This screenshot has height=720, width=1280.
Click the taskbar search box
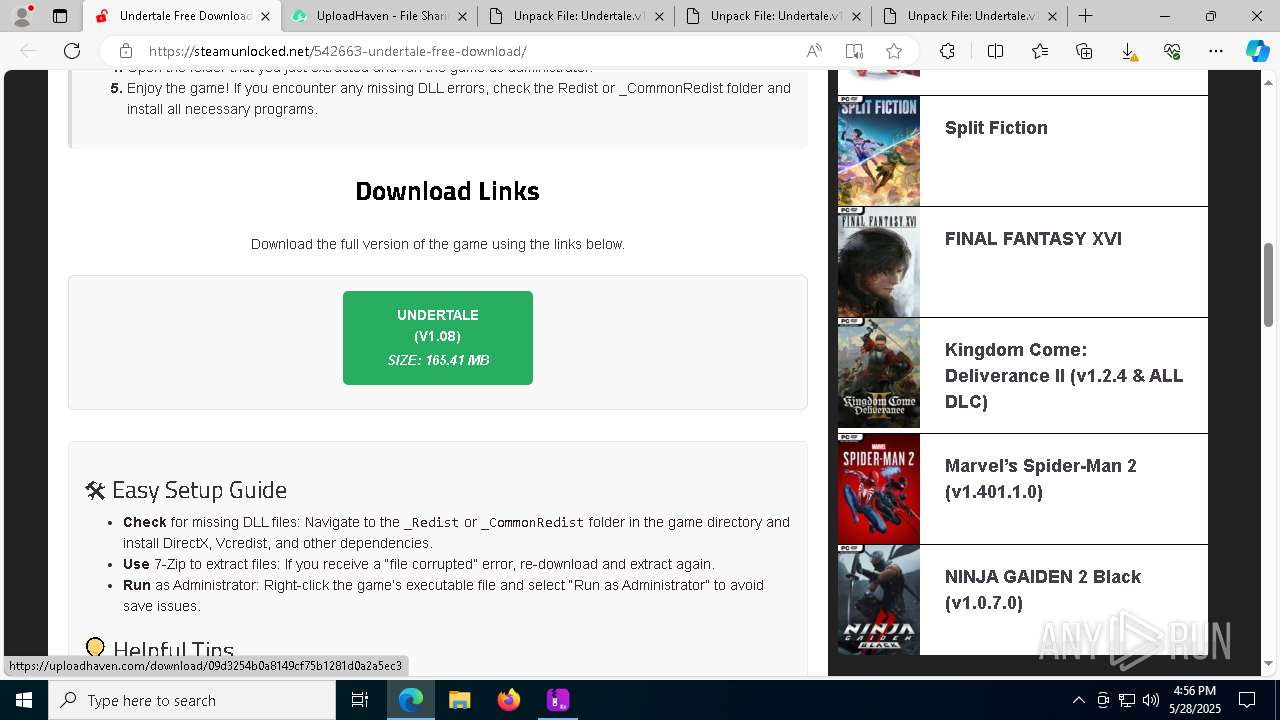pos(192,700)
